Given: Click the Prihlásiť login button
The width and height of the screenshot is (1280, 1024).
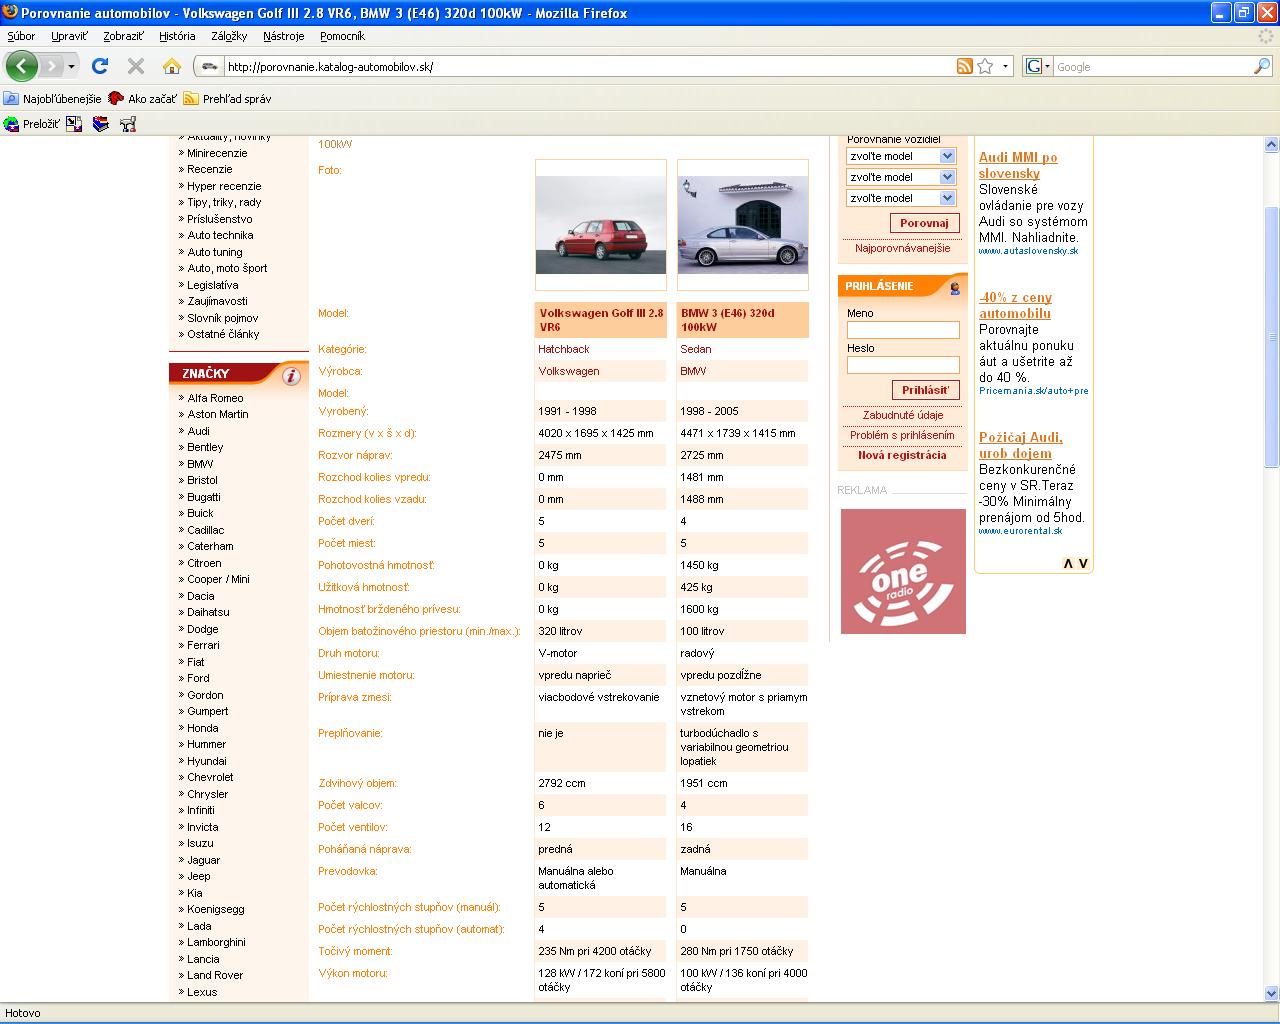Looking at the screenshot, I should [x=926, y=390].
